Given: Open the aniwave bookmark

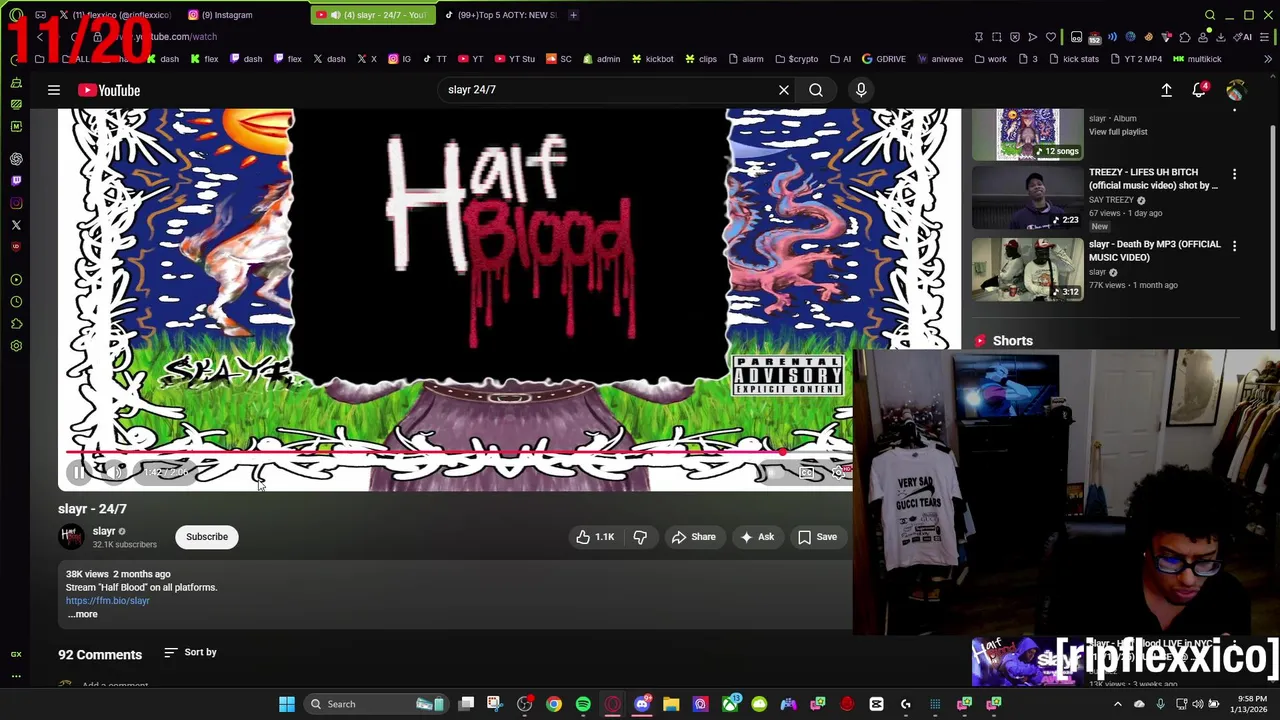Looking at the screenshot, I should pyautogui.click(x=940, y=59).
